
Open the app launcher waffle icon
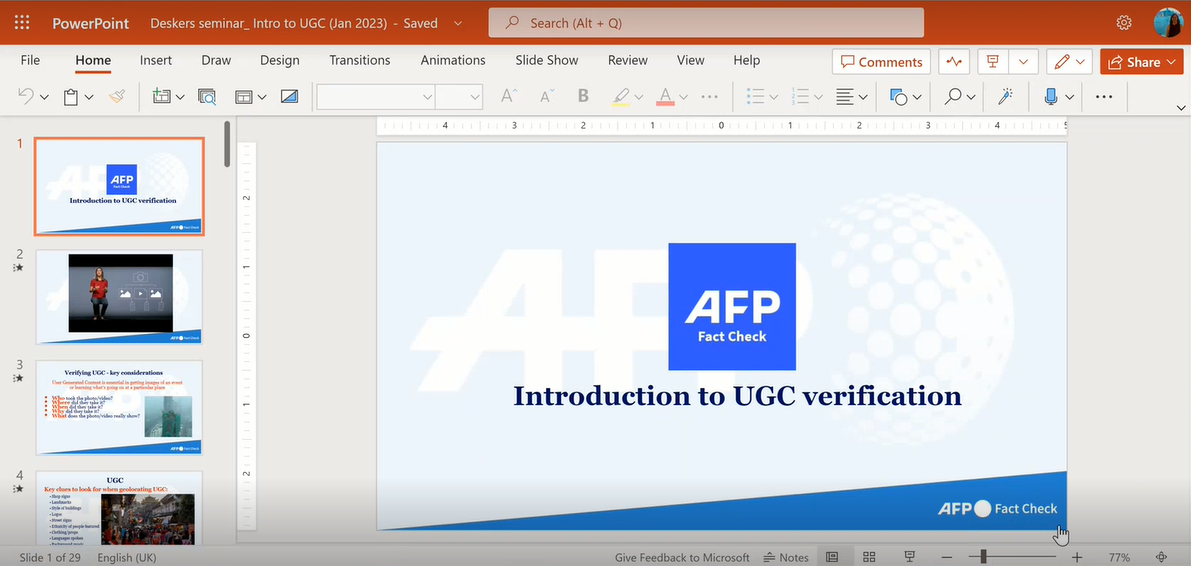(22, 22)
